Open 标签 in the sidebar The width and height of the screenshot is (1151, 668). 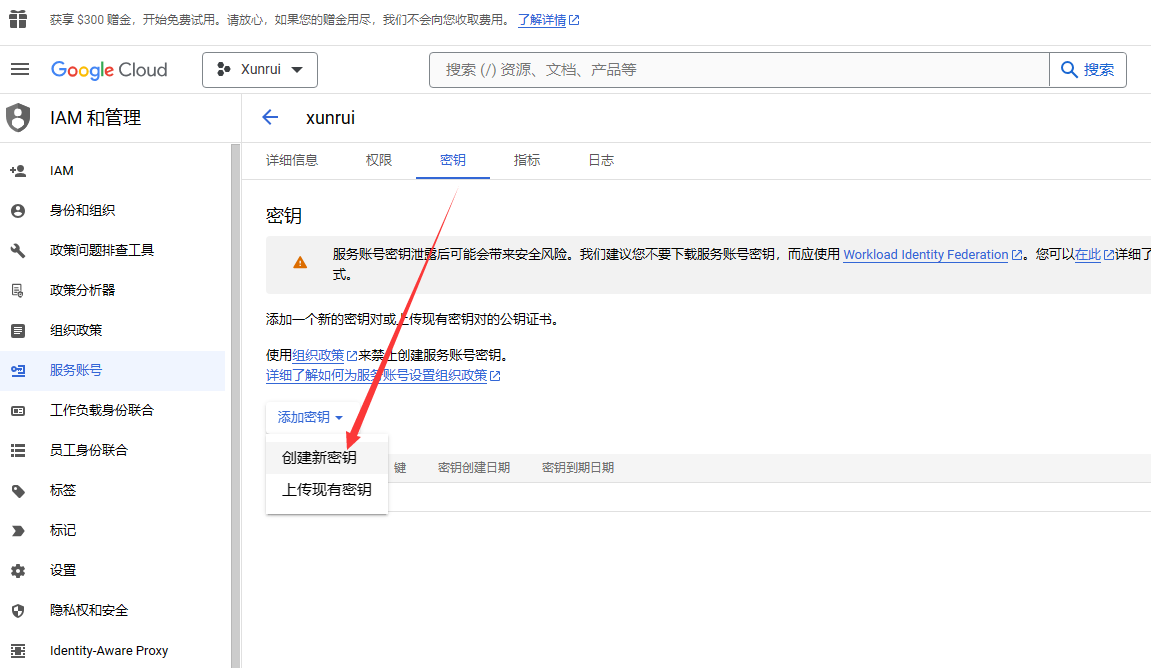coord(112,491)
